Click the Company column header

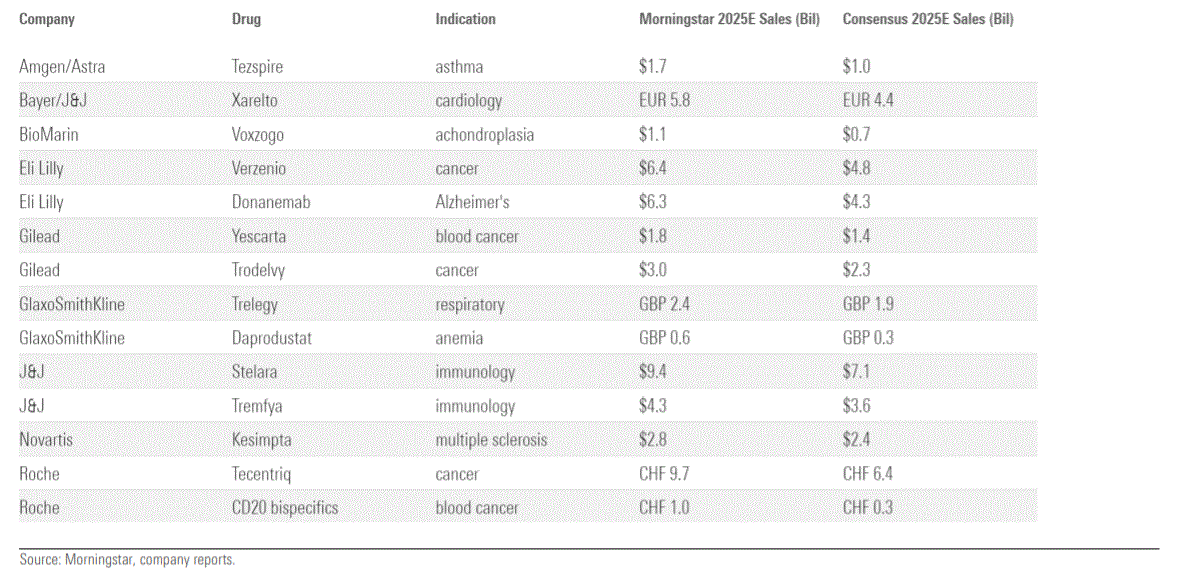pos(47,19)
